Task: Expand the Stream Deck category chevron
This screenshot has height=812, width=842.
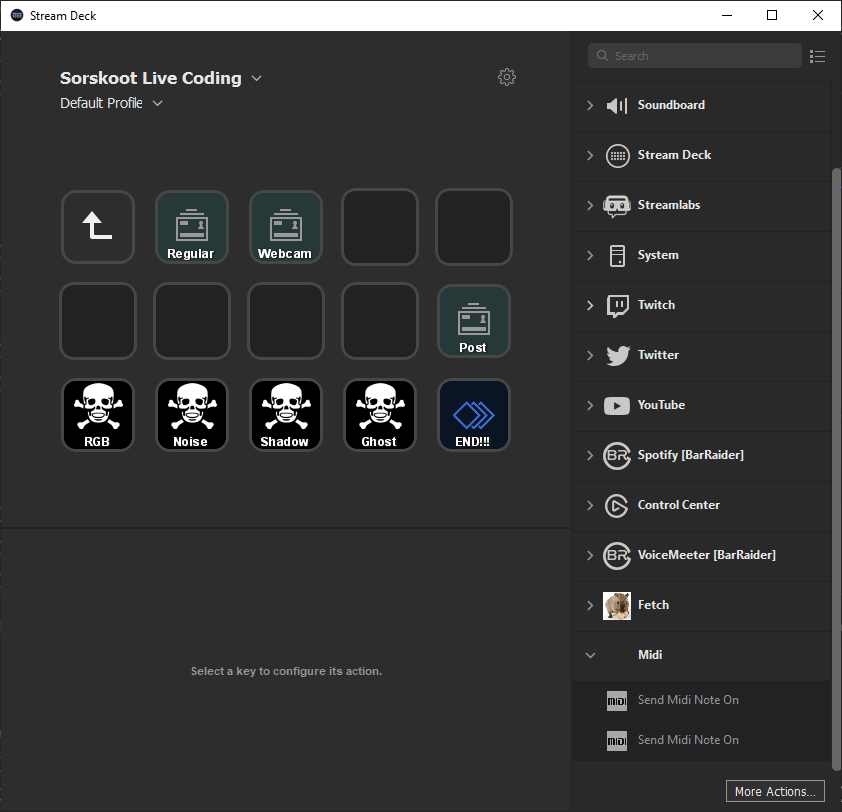Action: [x=590, y=155]
